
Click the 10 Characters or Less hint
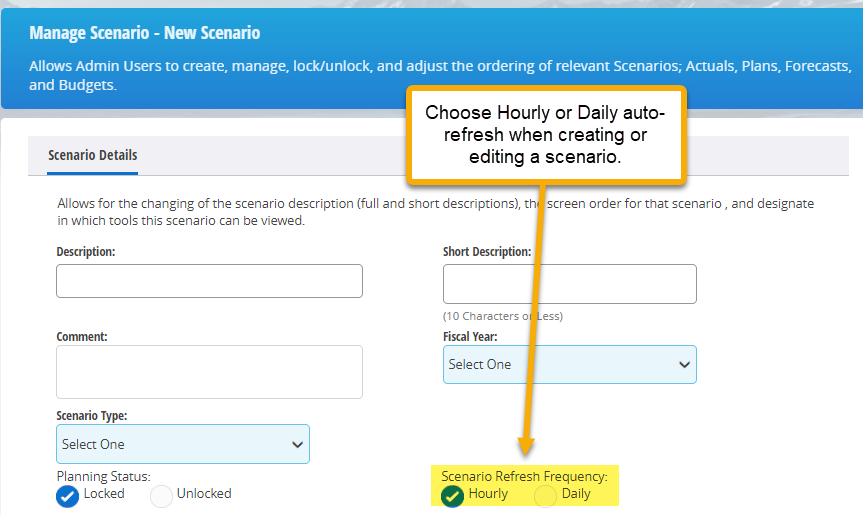tap(503, 316)
